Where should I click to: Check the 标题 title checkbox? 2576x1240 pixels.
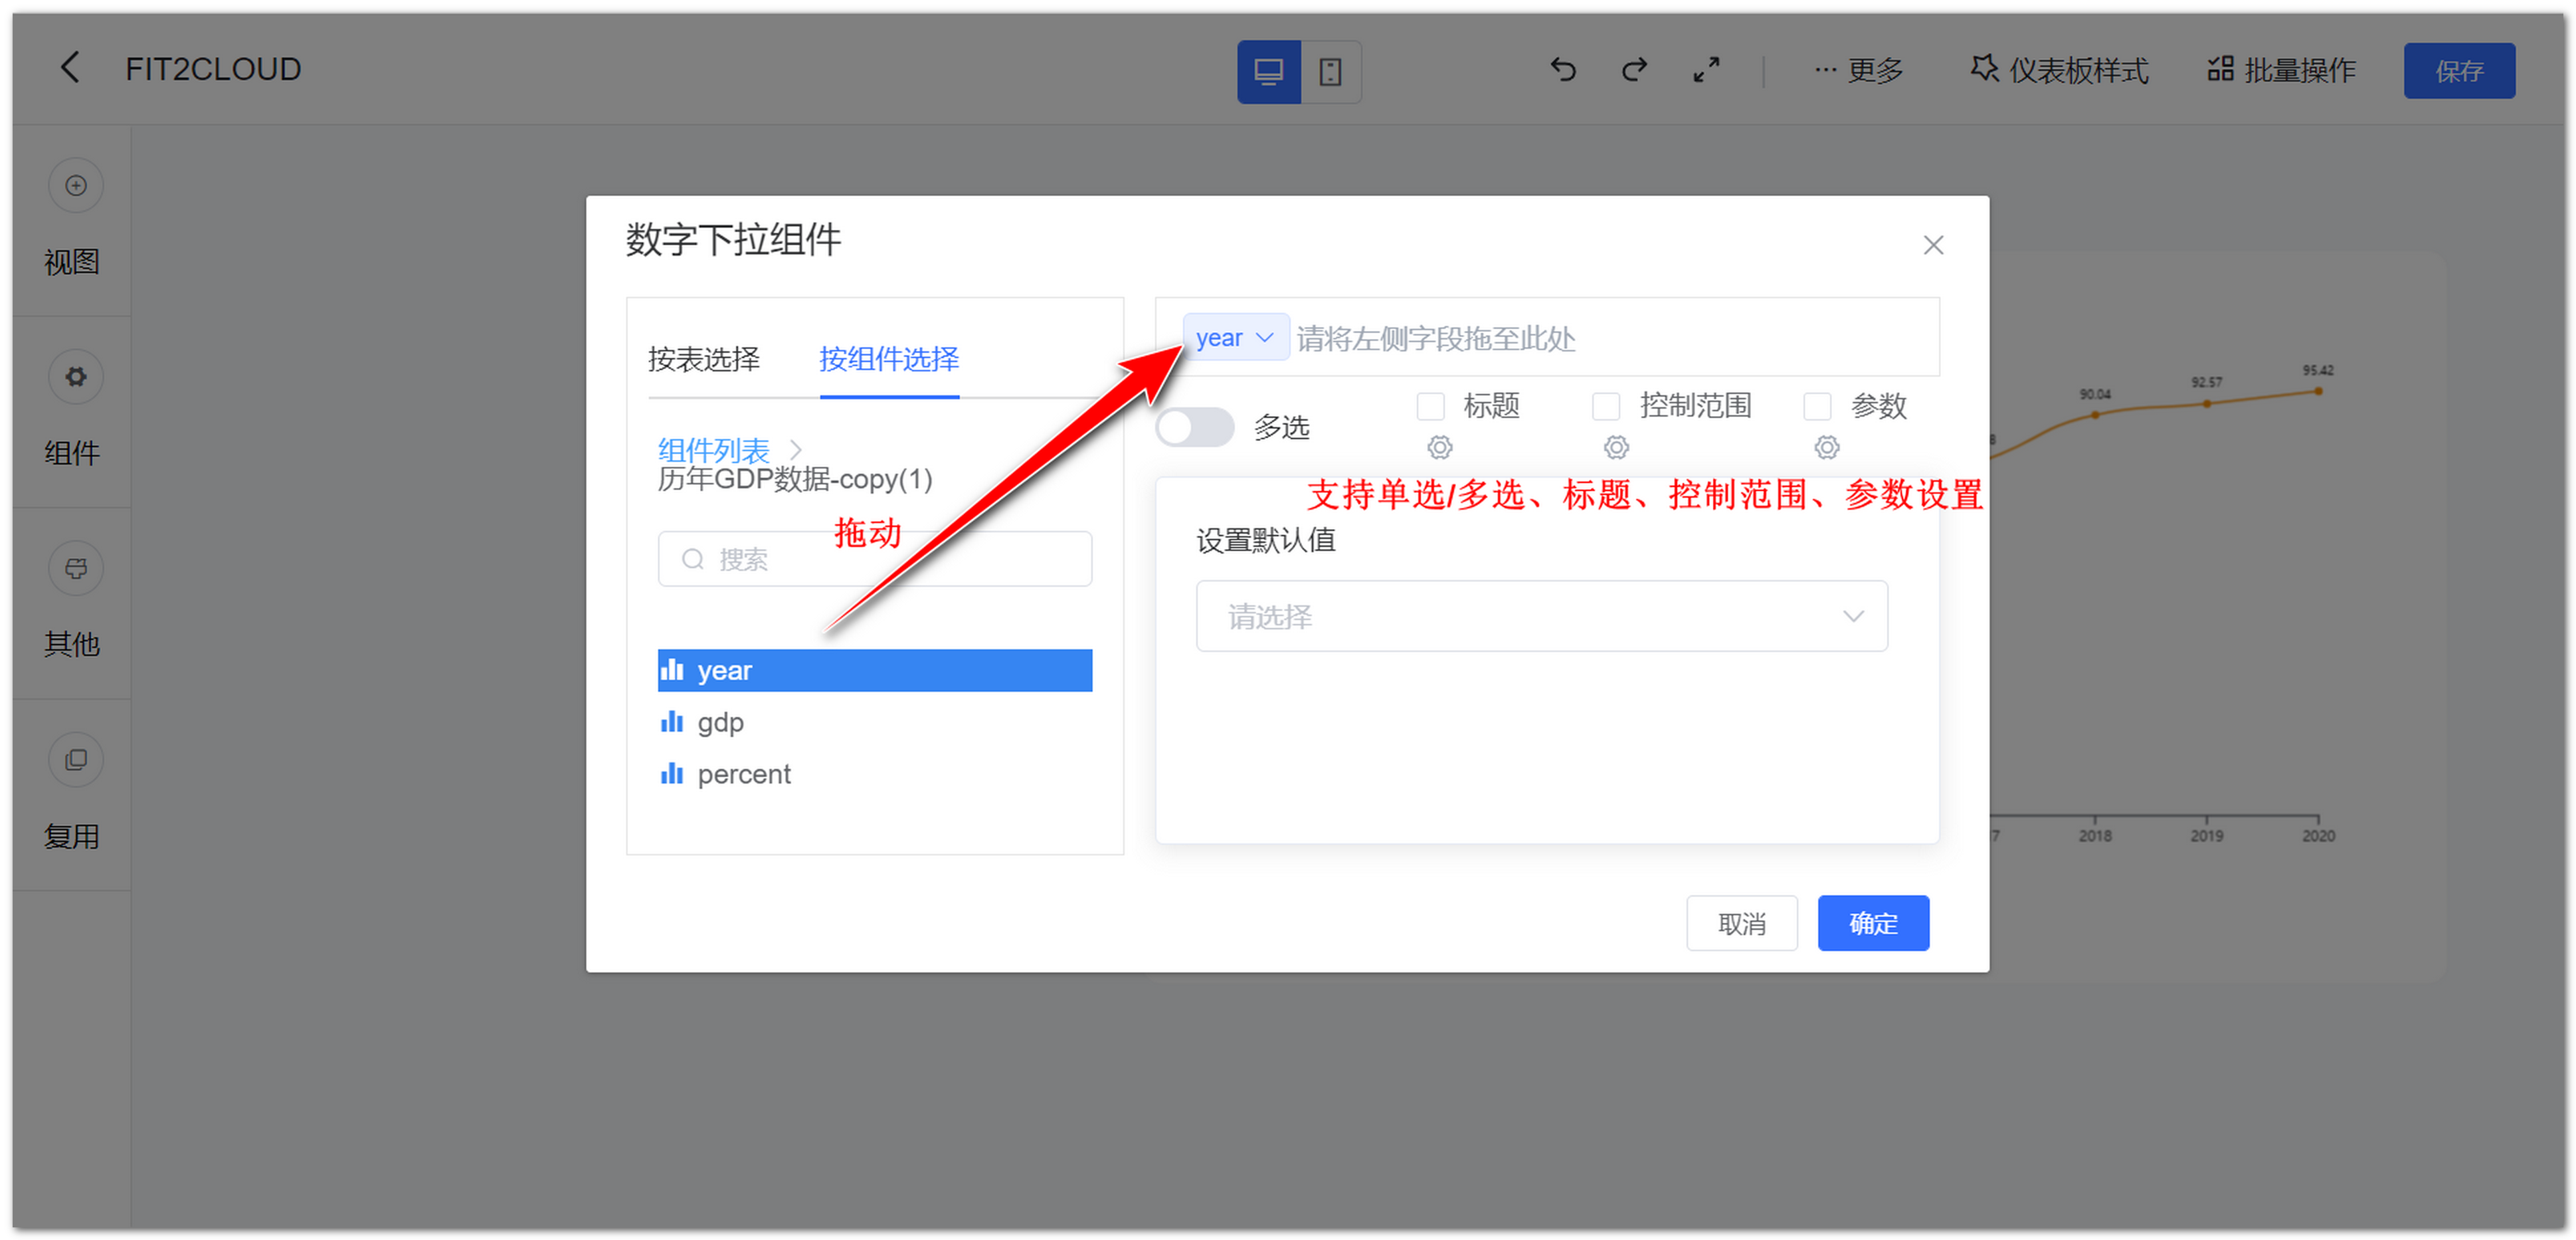point(1430,406)
